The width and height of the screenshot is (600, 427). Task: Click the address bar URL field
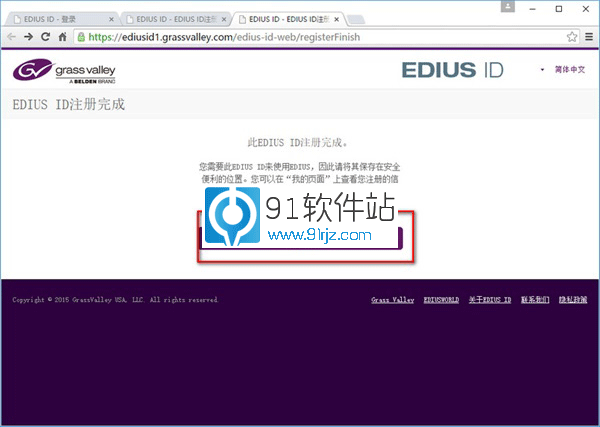click(300, 37)
